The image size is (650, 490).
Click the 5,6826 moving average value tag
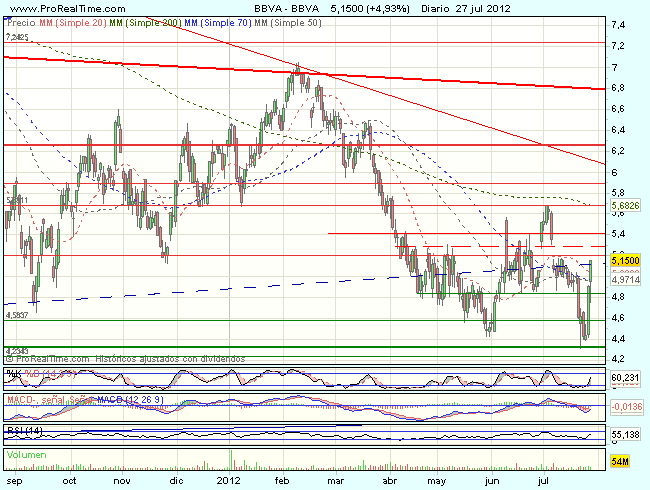click(626, 205)
